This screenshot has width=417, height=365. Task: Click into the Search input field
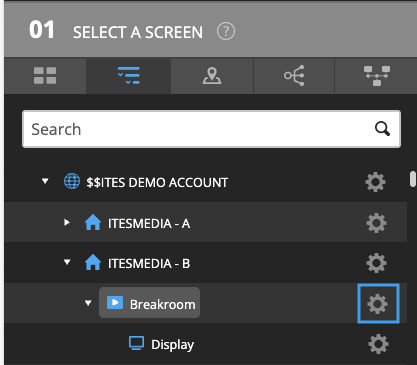point(211,129)
